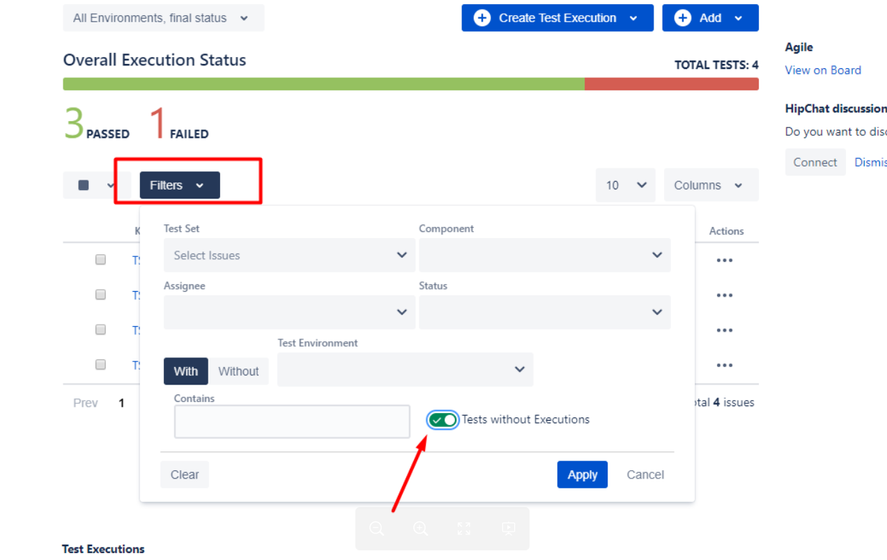Click into the Contains text field
887x560 pixels.
[x=292, y=421]
